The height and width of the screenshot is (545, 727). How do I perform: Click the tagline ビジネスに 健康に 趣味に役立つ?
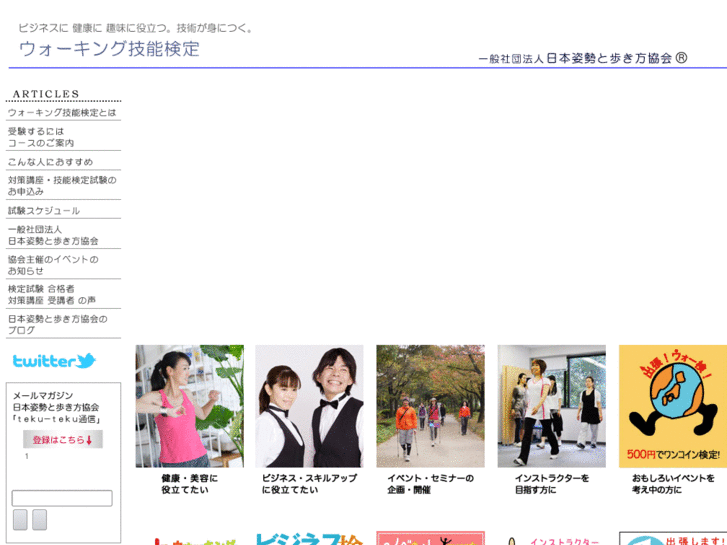tap(135, 28)
